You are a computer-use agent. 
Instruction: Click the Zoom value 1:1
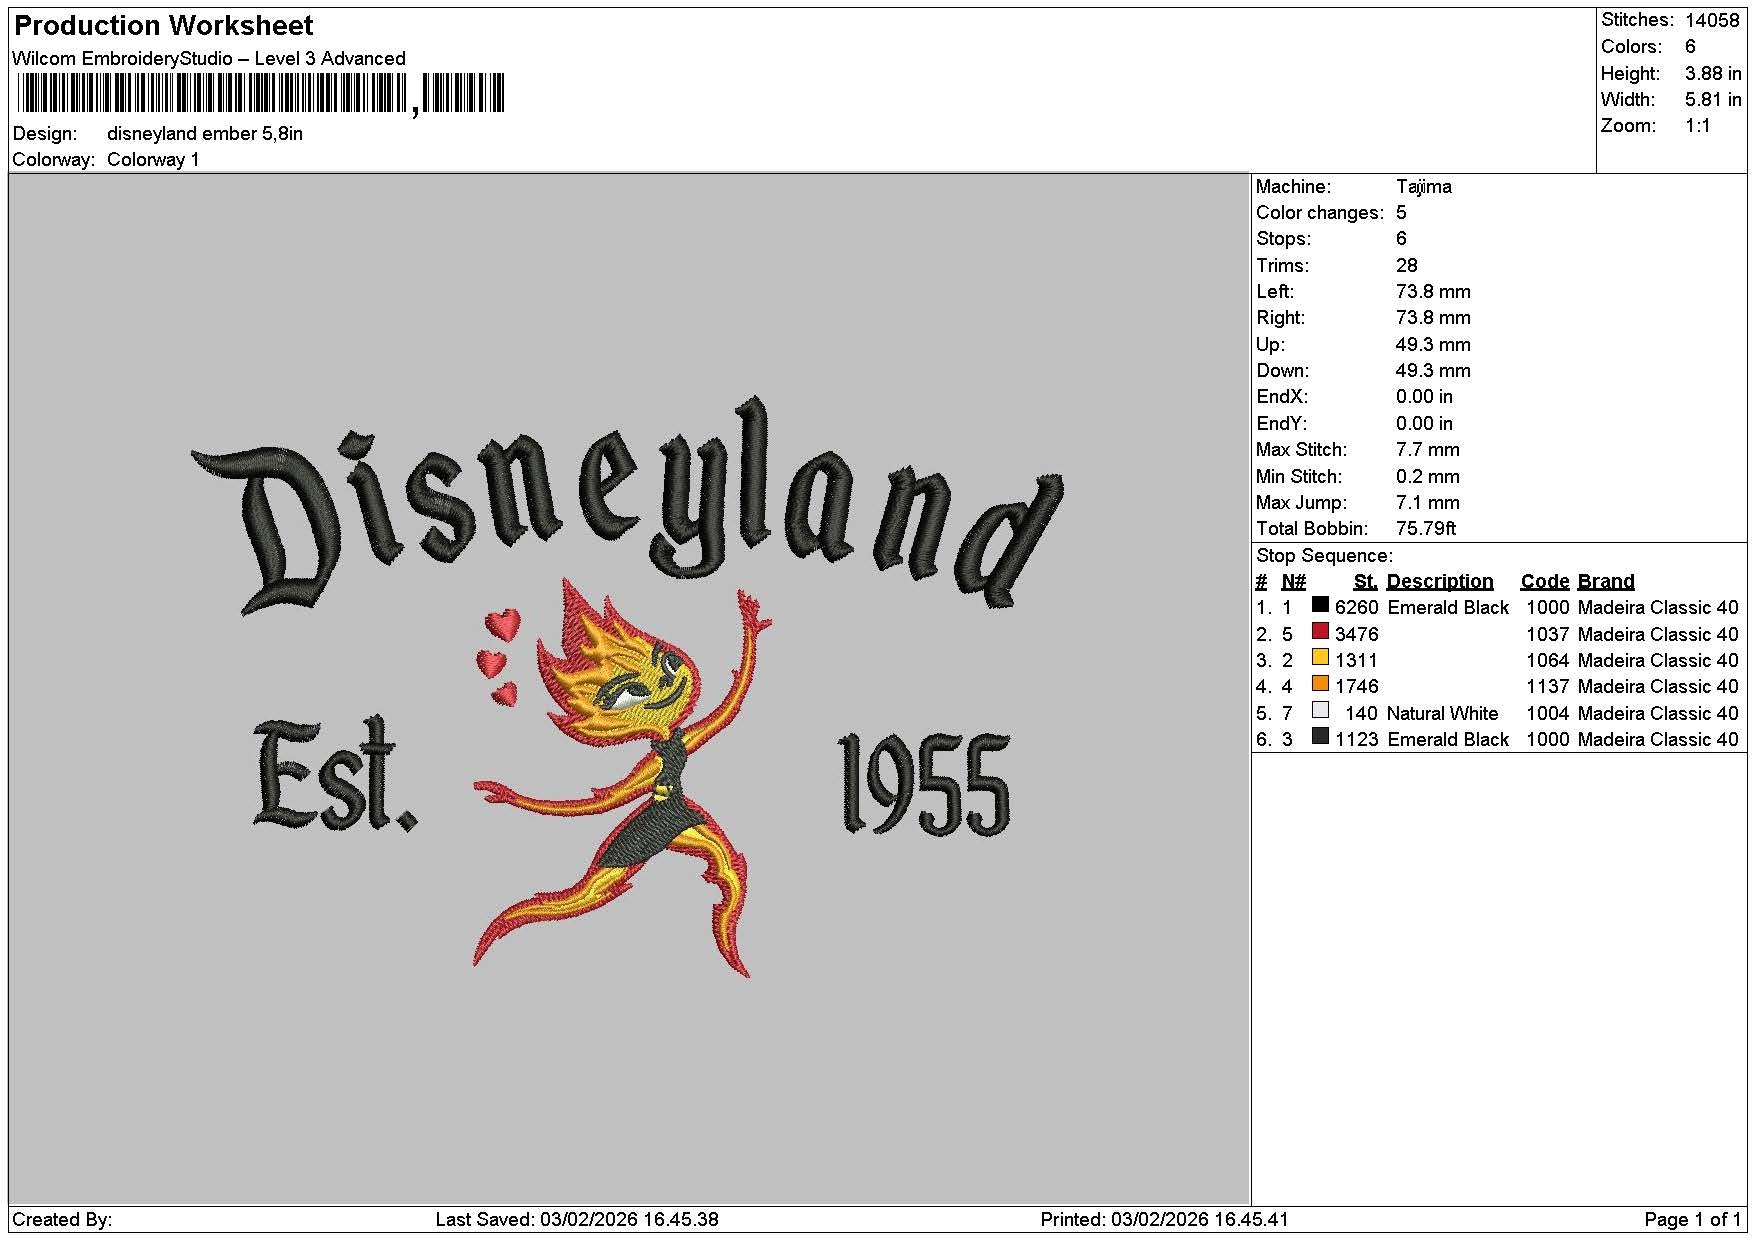click(x=1698, y=126)
